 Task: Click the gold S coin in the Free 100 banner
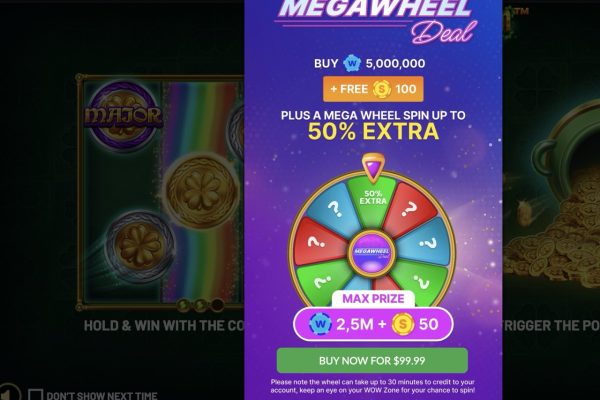tap(382, 90)
